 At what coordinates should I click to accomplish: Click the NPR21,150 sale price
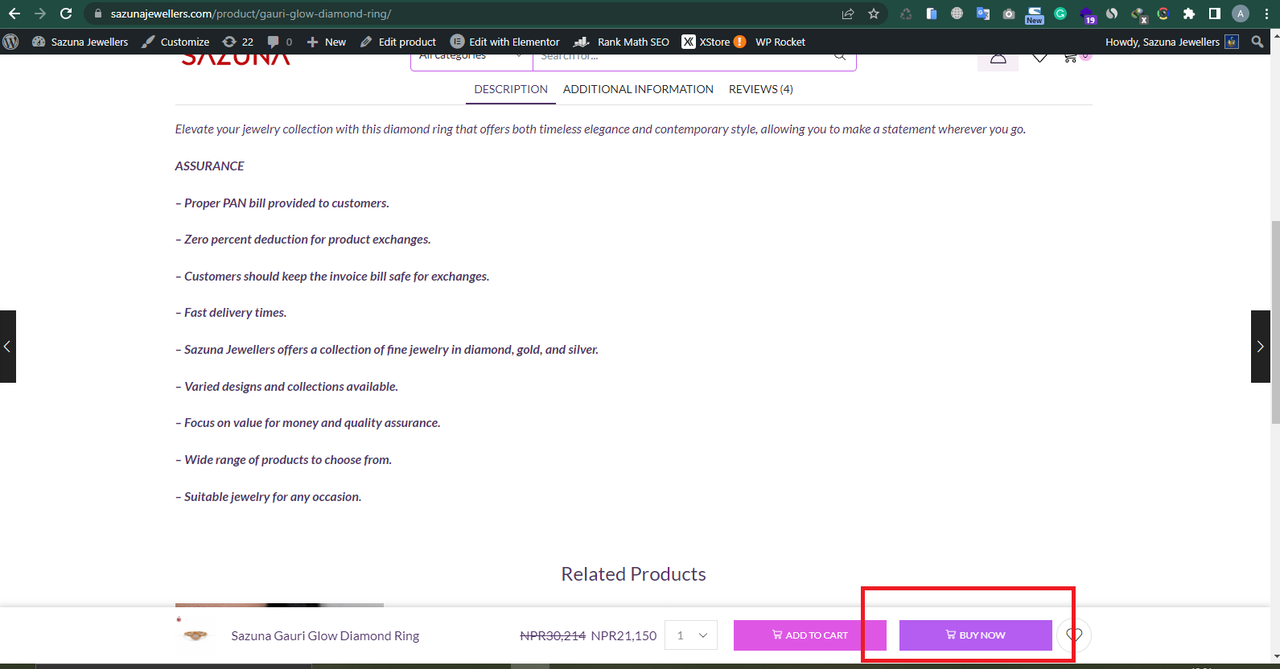click(x=624, y=635)
